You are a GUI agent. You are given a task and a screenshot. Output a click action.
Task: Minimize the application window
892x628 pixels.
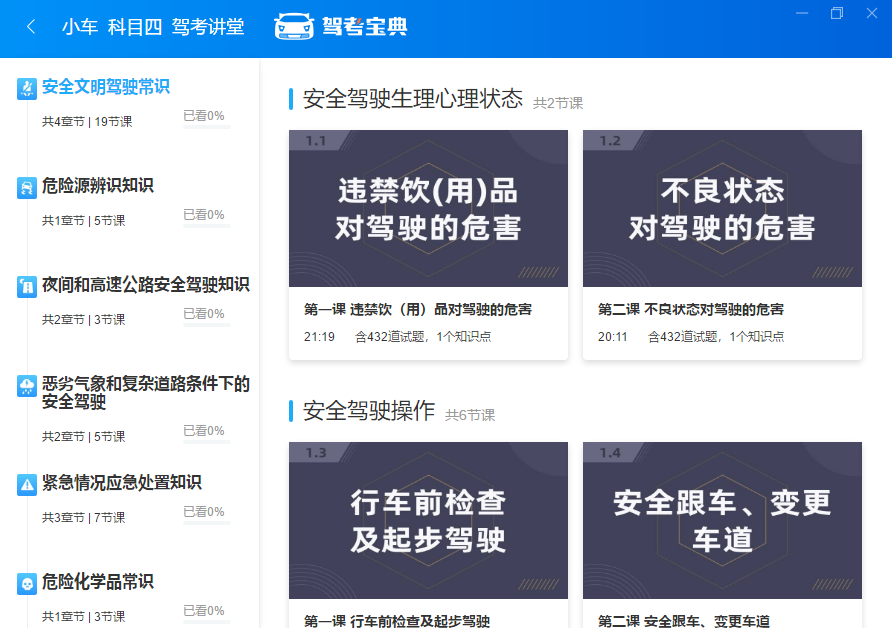802,13
